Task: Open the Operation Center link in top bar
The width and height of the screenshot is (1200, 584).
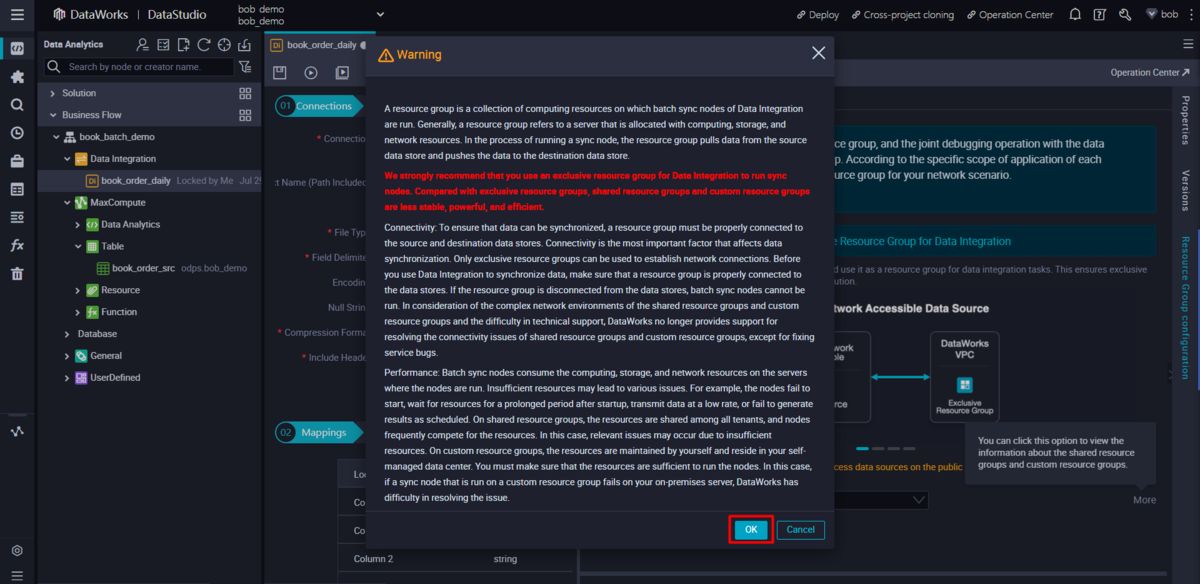Action: [x=1009, y=15]
